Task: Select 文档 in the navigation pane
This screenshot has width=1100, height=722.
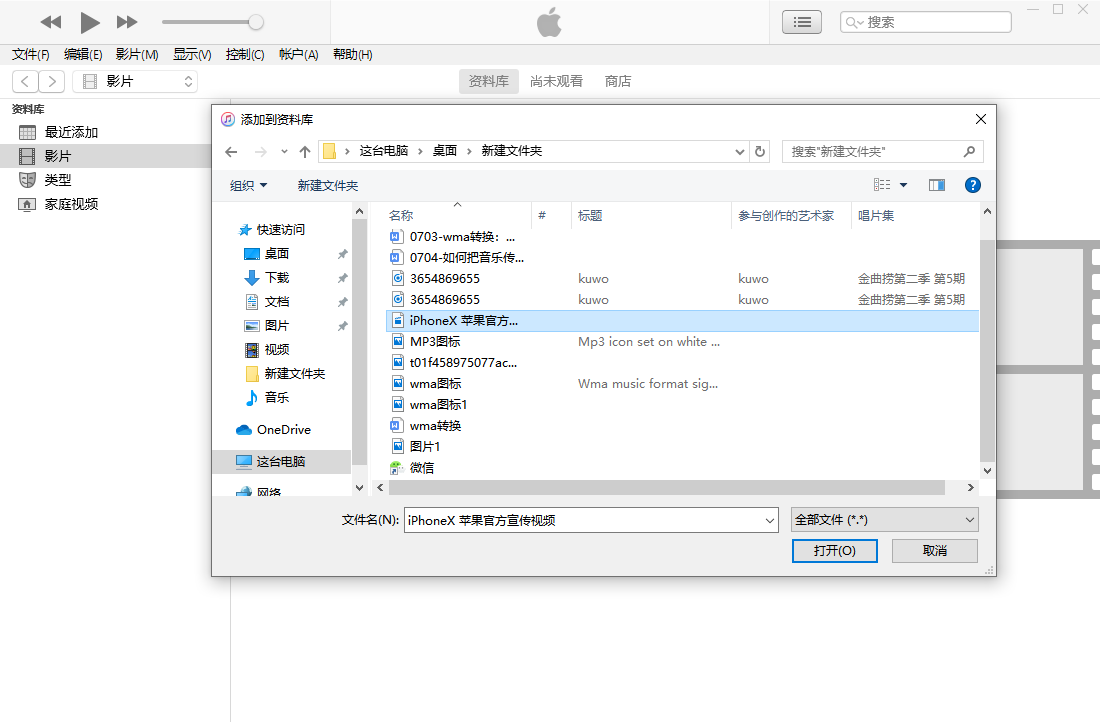Action: pos(276,302)
